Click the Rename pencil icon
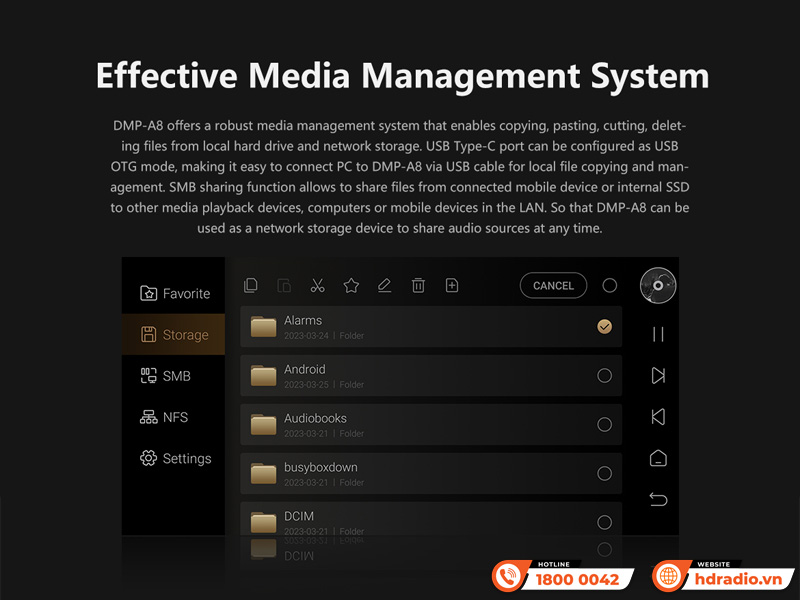Viewport: 800px width, 600px height. 385,286
